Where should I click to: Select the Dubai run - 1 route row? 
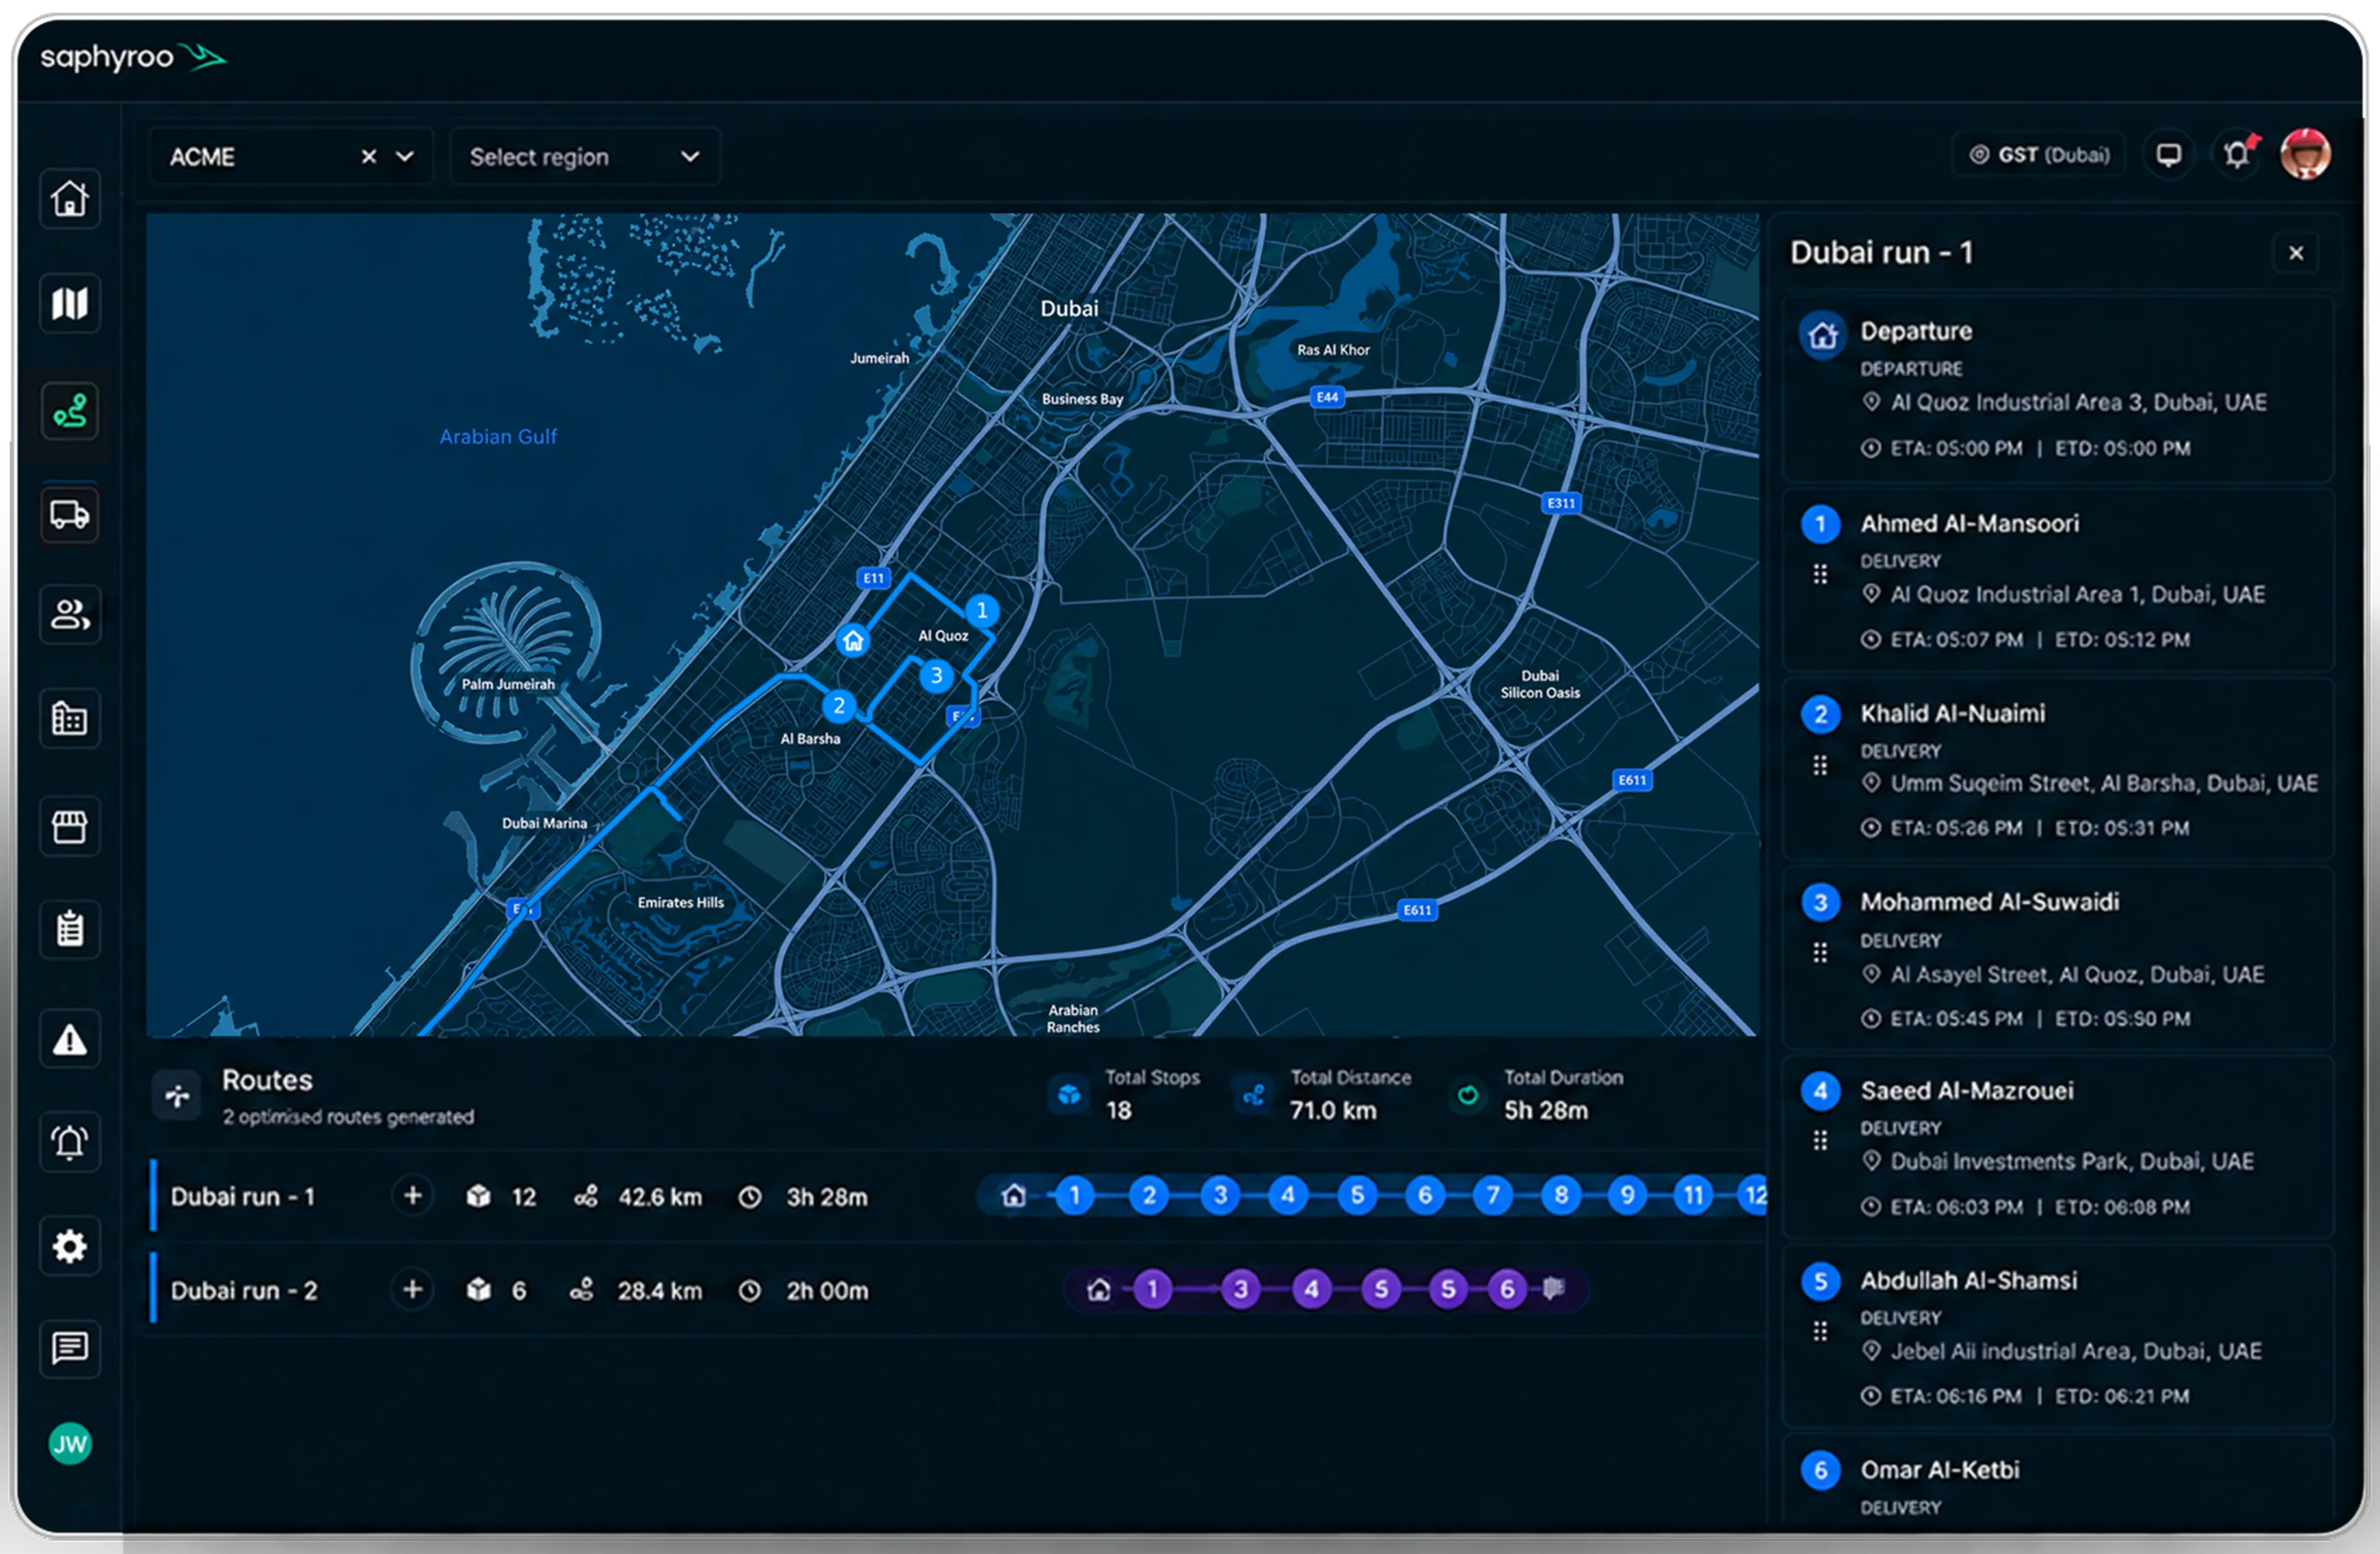(957, 1196)
